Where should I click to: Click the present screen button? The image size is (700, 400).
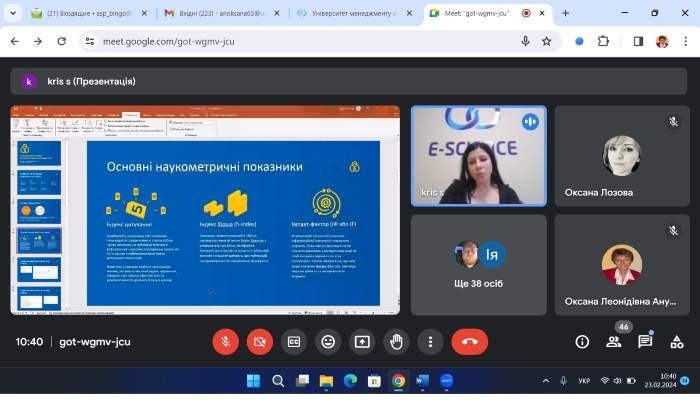(361, 341)
